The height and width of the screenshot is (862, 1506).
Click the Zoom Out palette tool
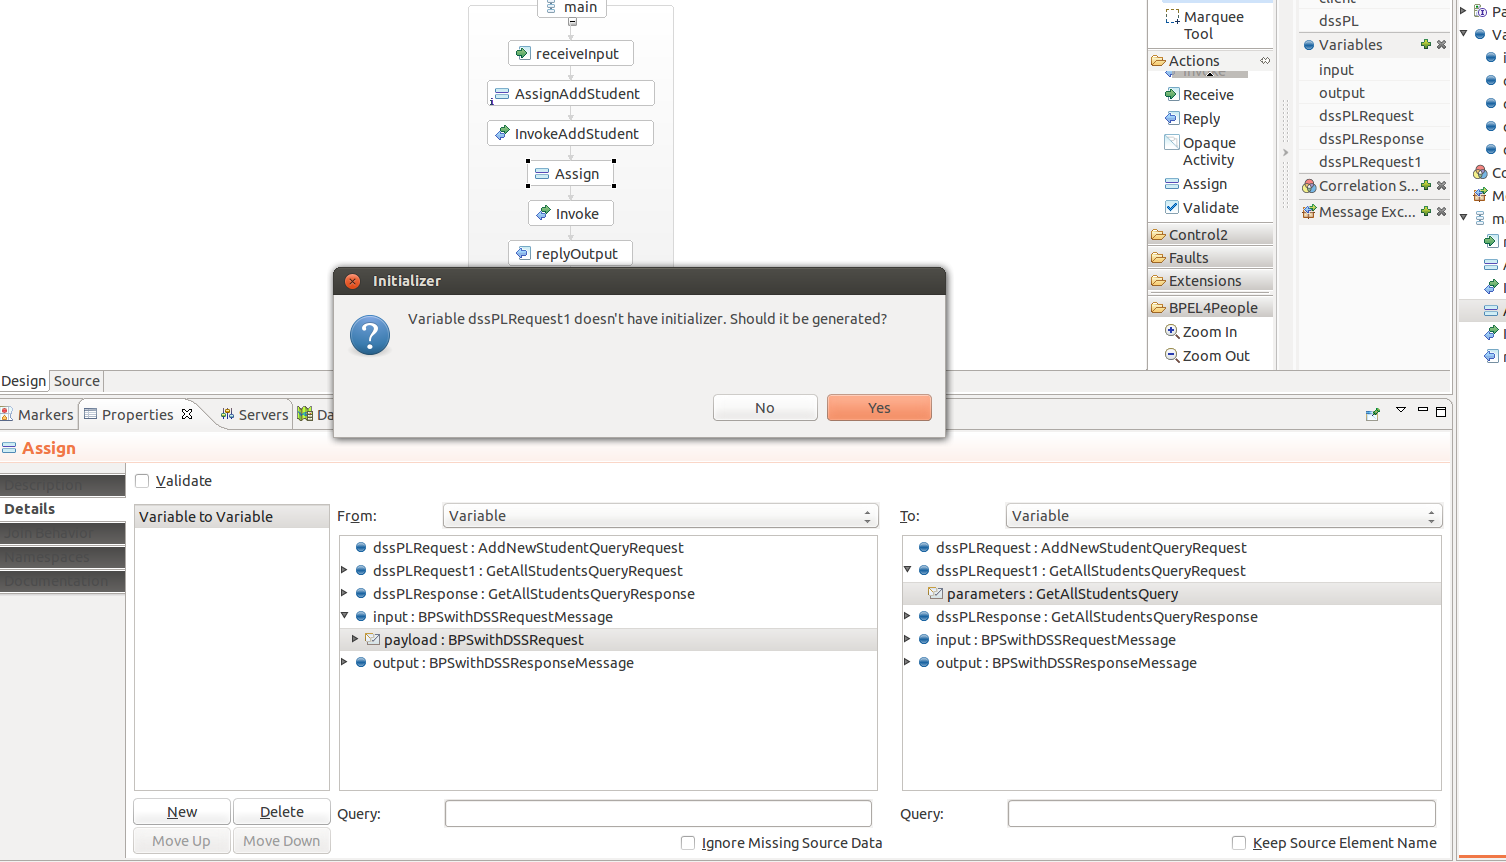pos(1207,356)
